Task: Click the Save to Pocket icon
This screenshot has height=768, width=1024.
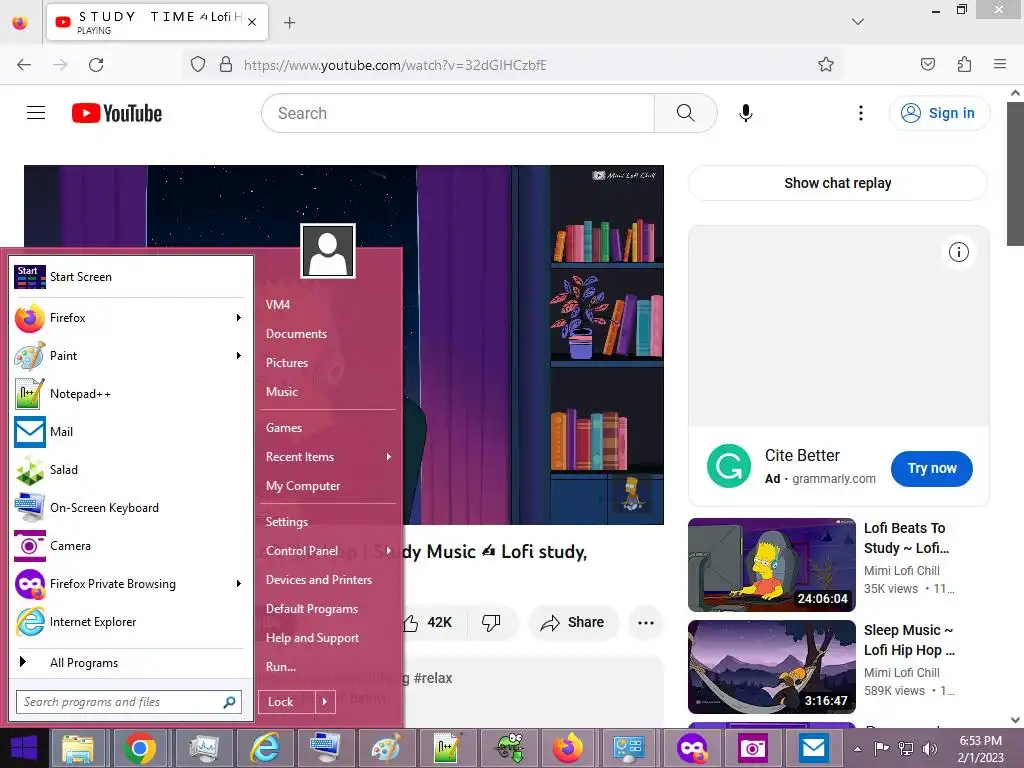Action: [927, 64]
